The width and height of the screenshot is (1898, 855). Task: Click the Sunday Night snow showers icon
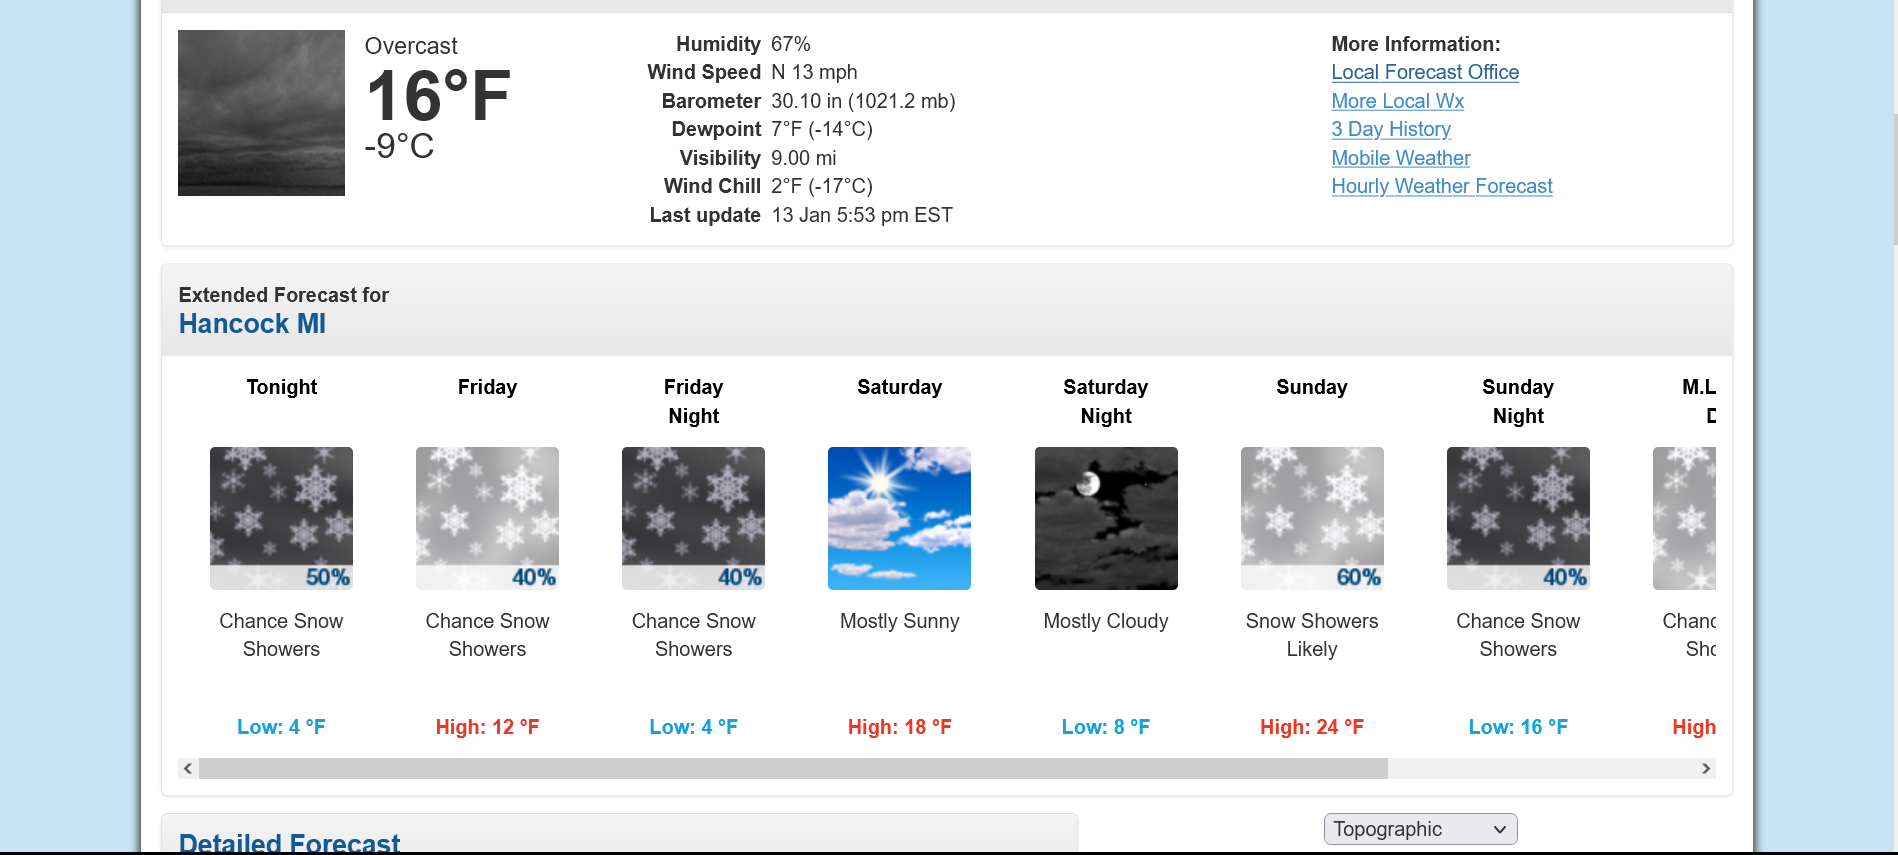(x=1518, y=518)
